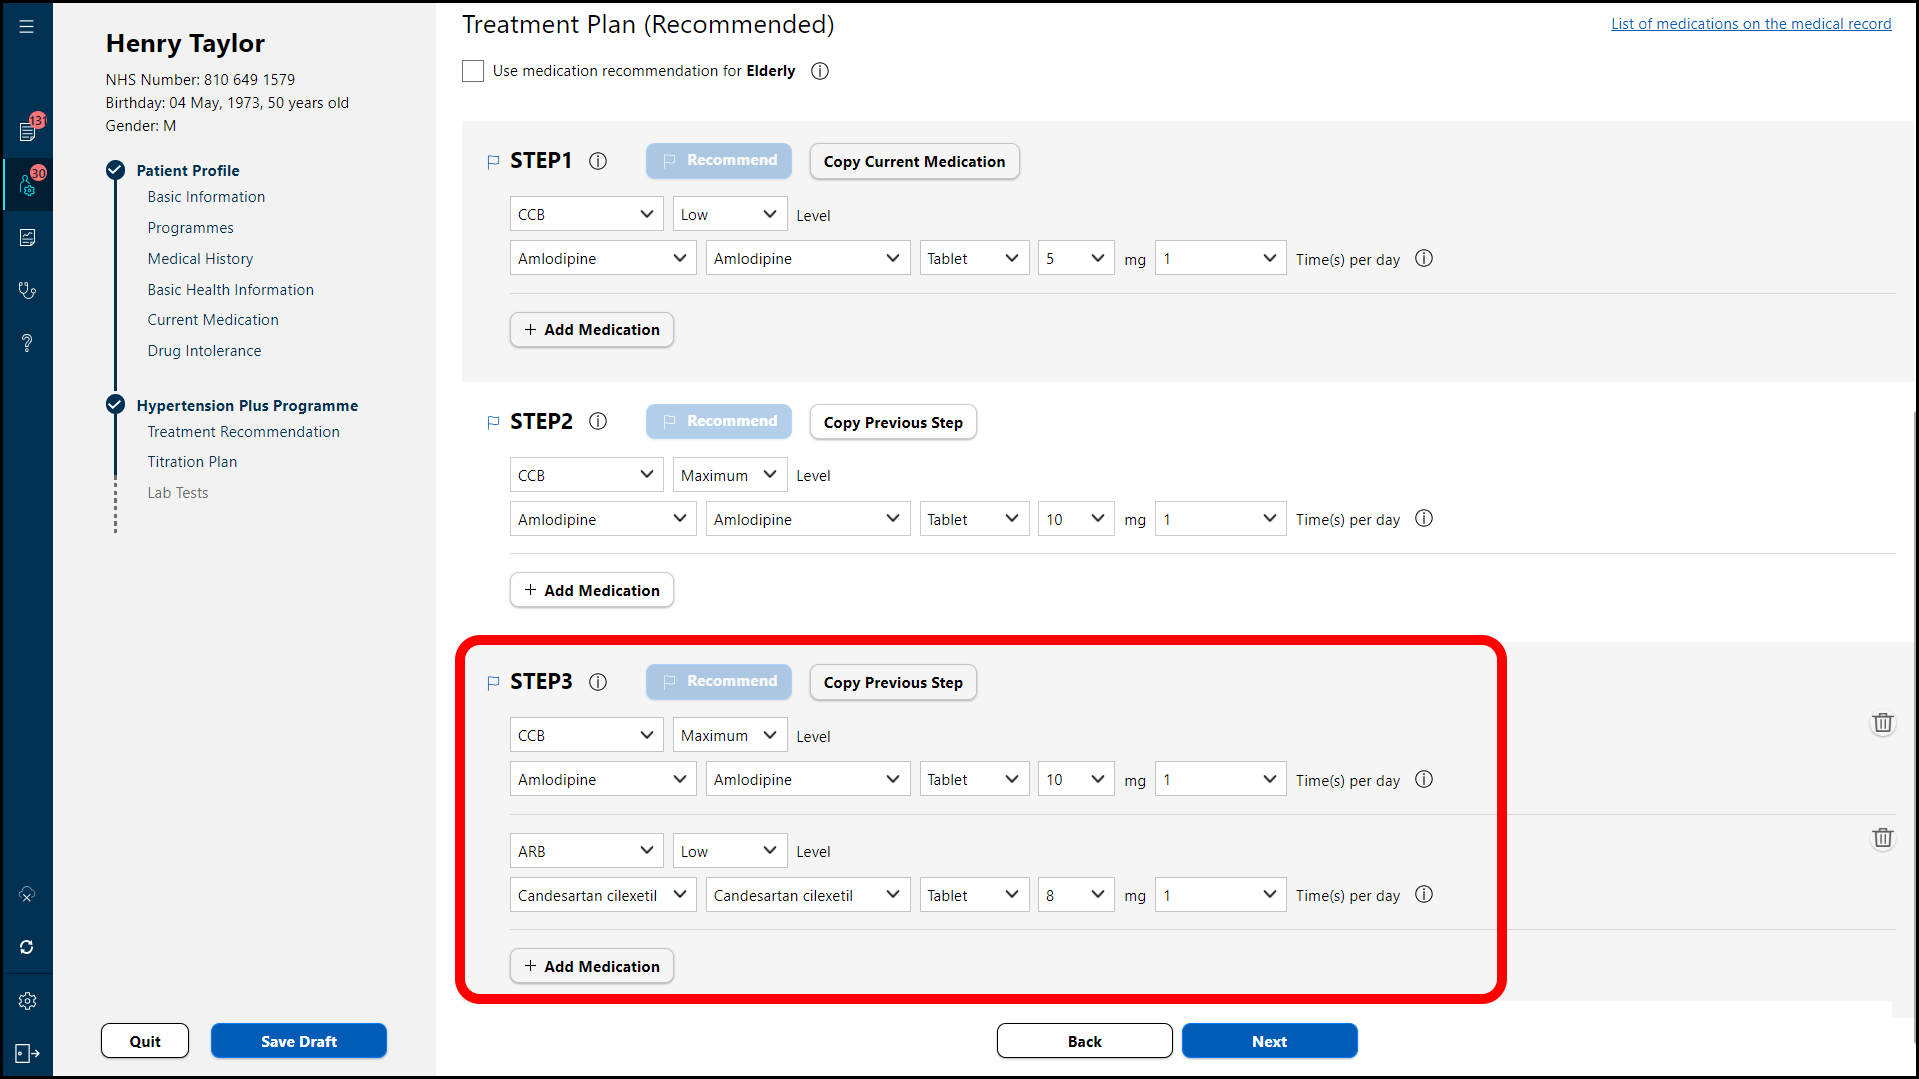Viewport: 1919px width, 1079px height.
Task: Click the STEP3 info icon
Action: 598,682
